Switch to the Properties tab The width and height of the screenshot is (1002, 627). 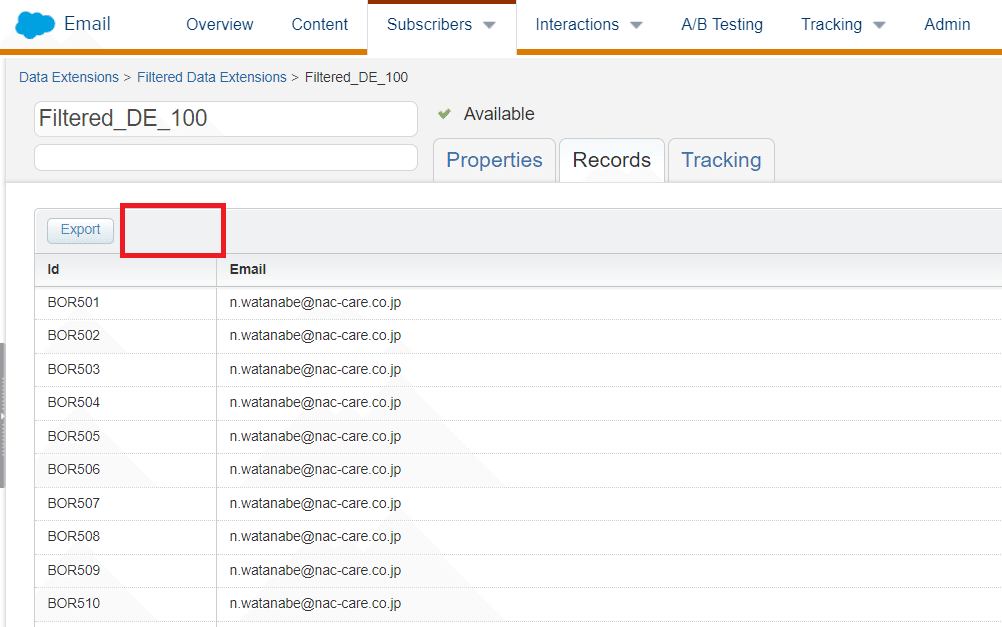494,160
